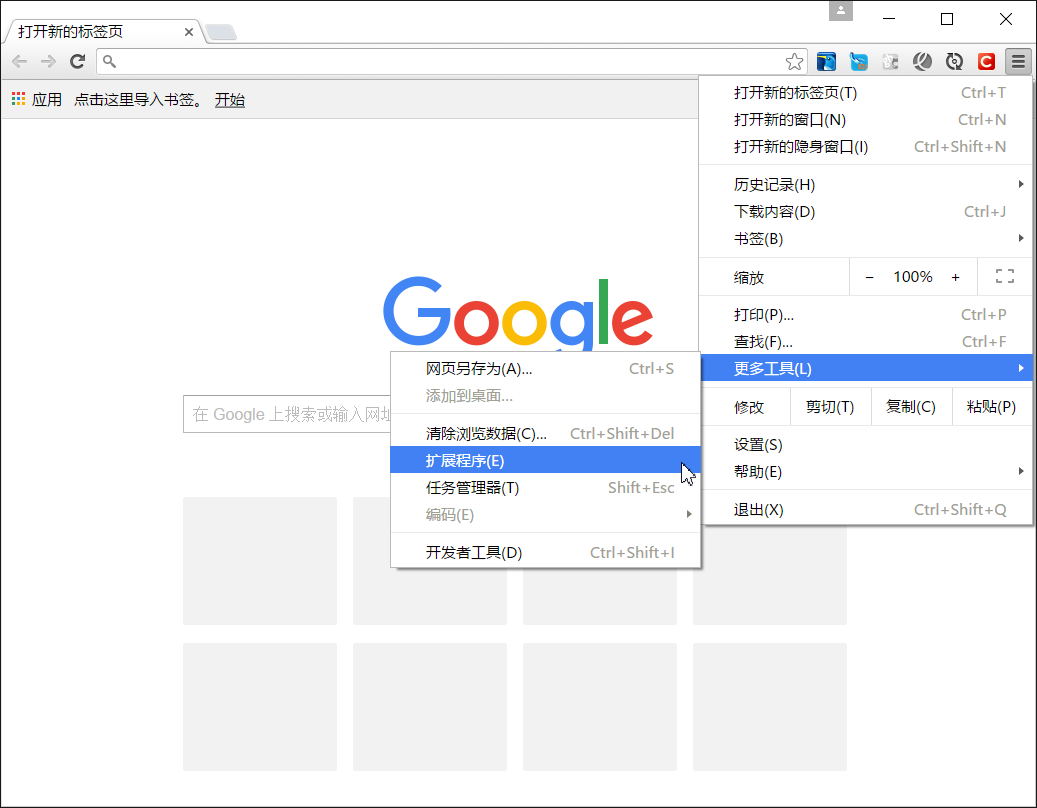
Task: Open the red C extension icon
Action: (x=986, y=61)
